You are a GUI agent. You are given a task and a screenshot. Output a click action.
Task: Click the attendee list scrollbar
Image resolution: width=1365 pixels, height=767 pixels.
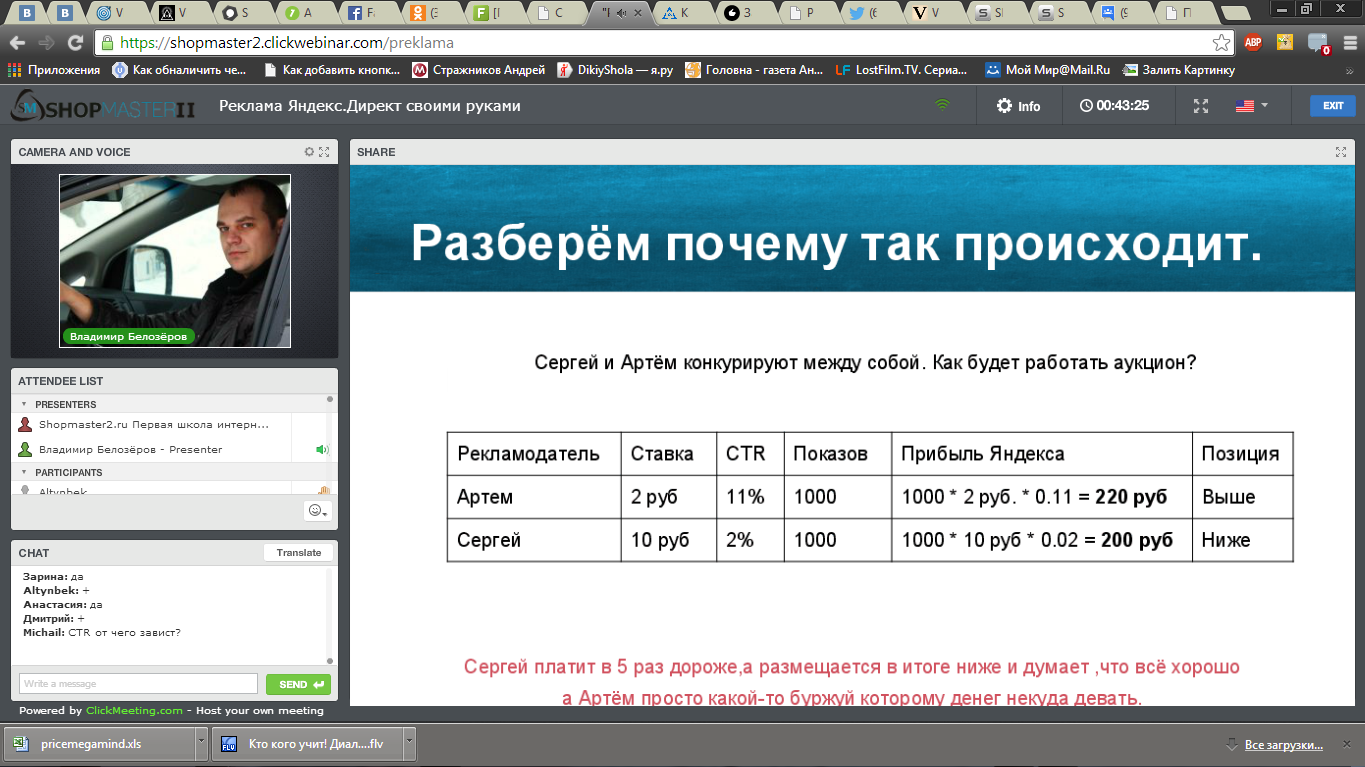[330, 445]
